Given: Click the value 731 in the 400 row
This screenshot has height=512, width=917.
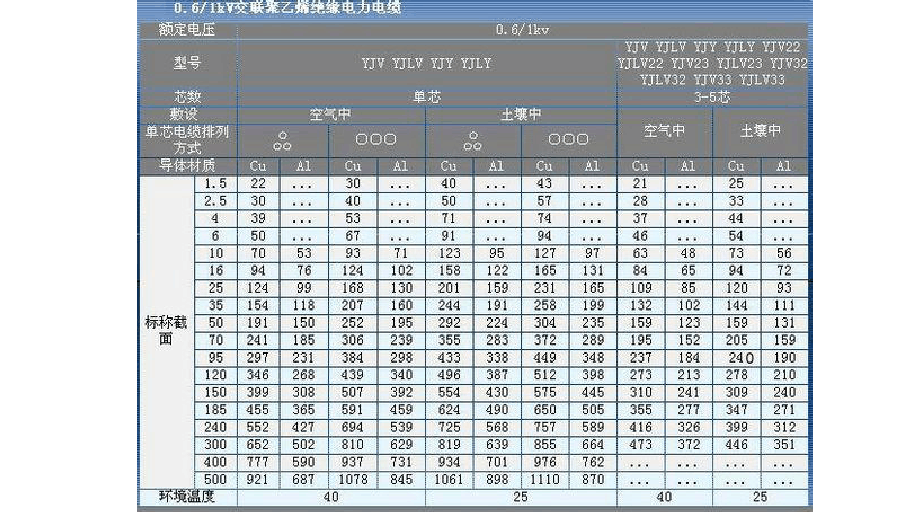Looking at the screenshot, I should (401, 462).
